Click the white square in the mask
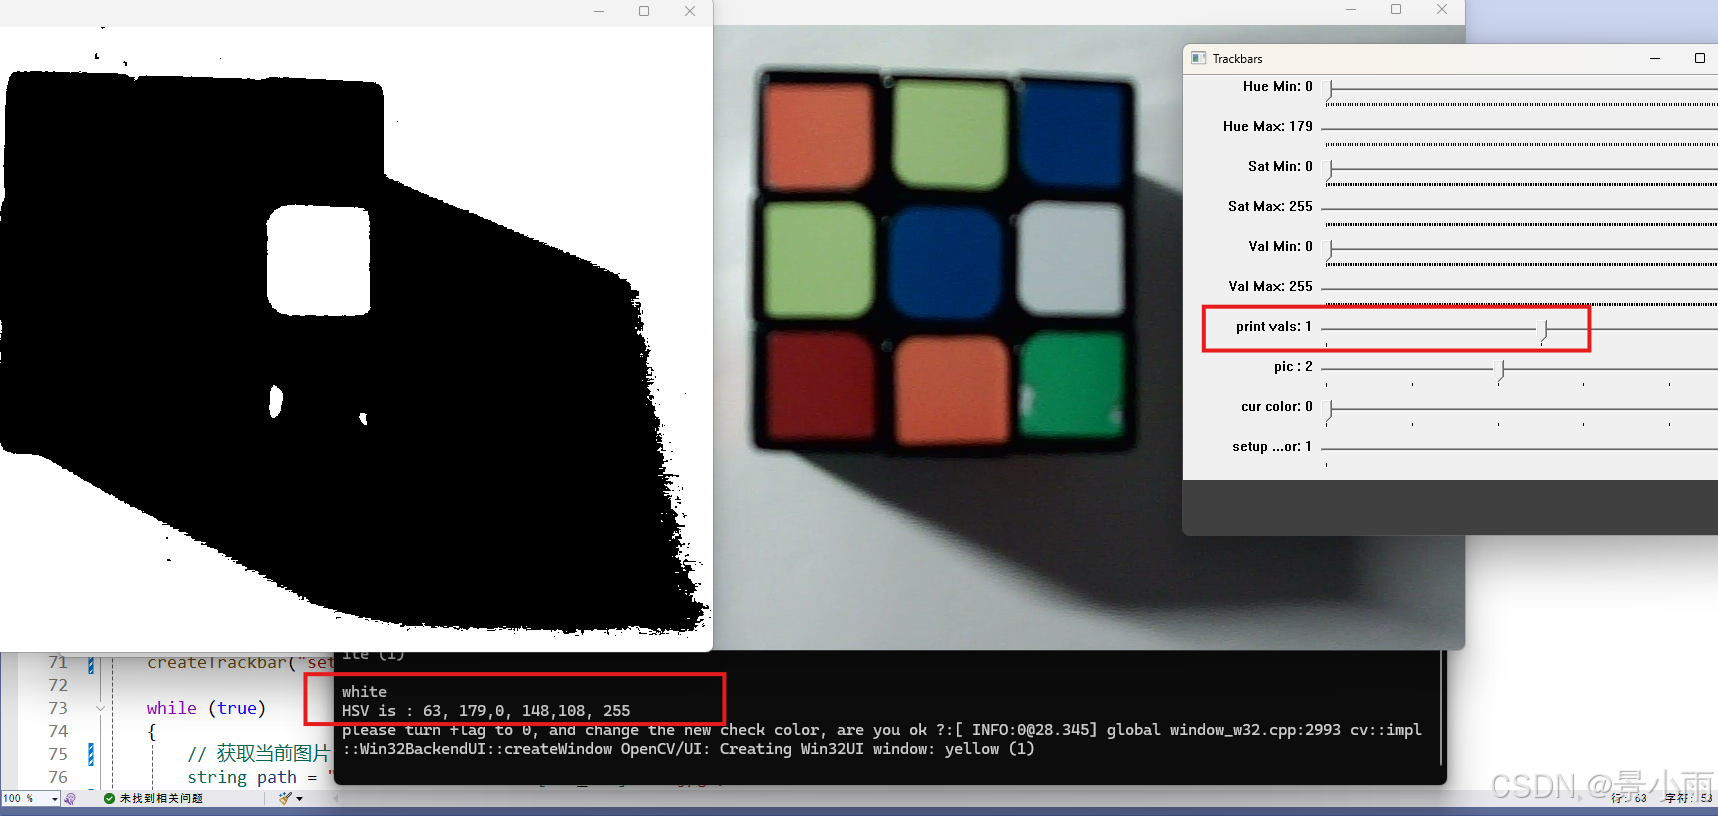Image resolution: width=1718 pixels, height=816 pixels. pos(318,260)
